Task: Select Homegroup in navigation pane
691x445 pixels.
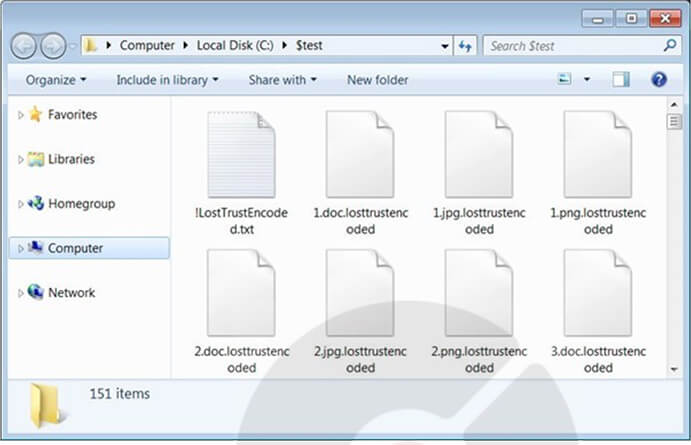Action: pyautogui.click(x=82, y=204)
